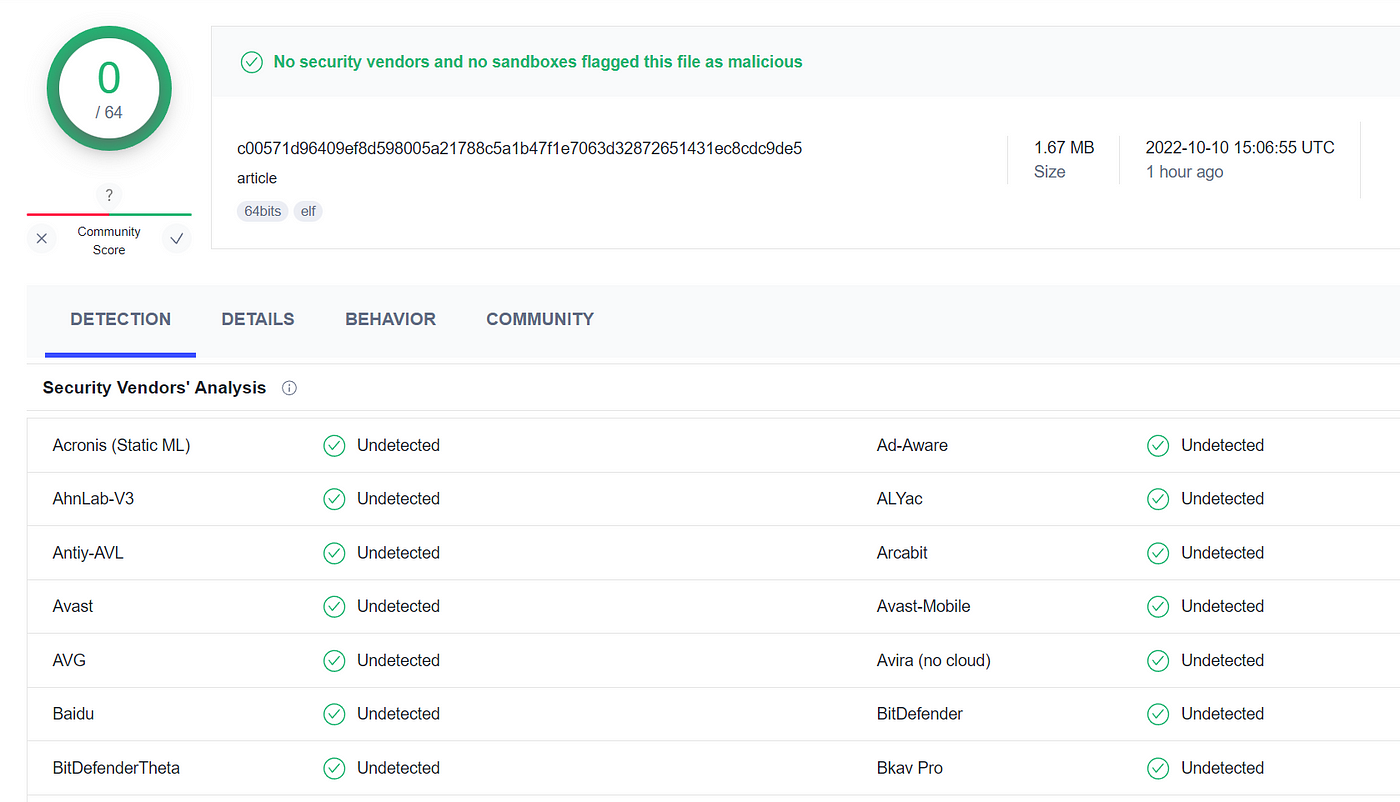
Task: Click the 64bits tag
Action: pos(263,211)
